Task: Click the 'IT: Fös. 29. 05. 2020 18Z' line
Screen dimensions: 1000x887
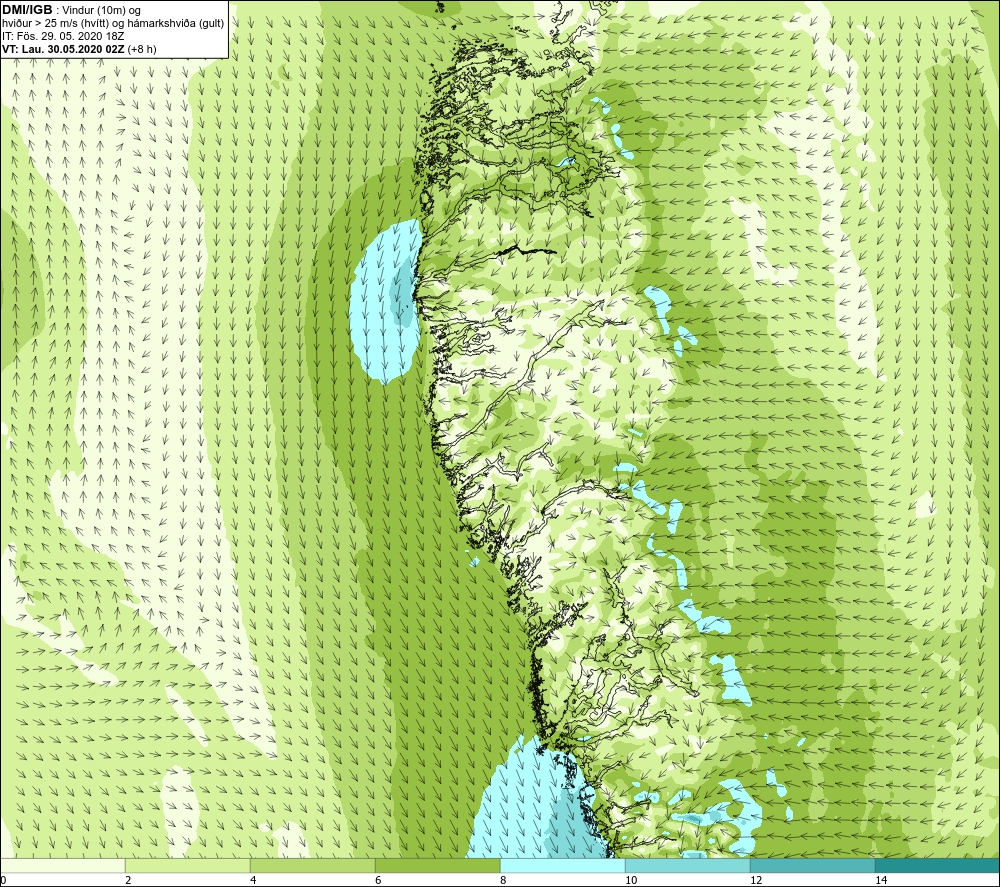Action: click(63, 36)
